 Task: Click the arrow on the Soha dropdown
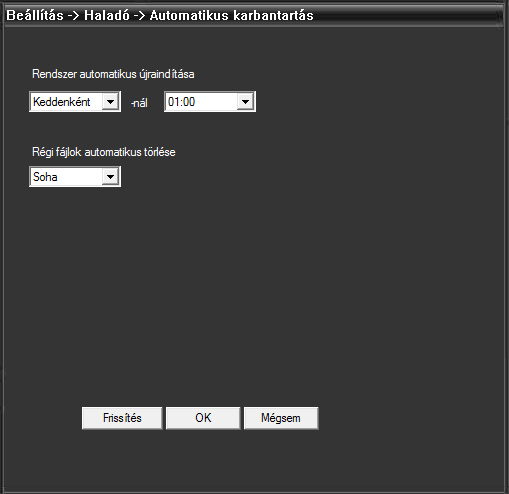(x=110, y=177)
